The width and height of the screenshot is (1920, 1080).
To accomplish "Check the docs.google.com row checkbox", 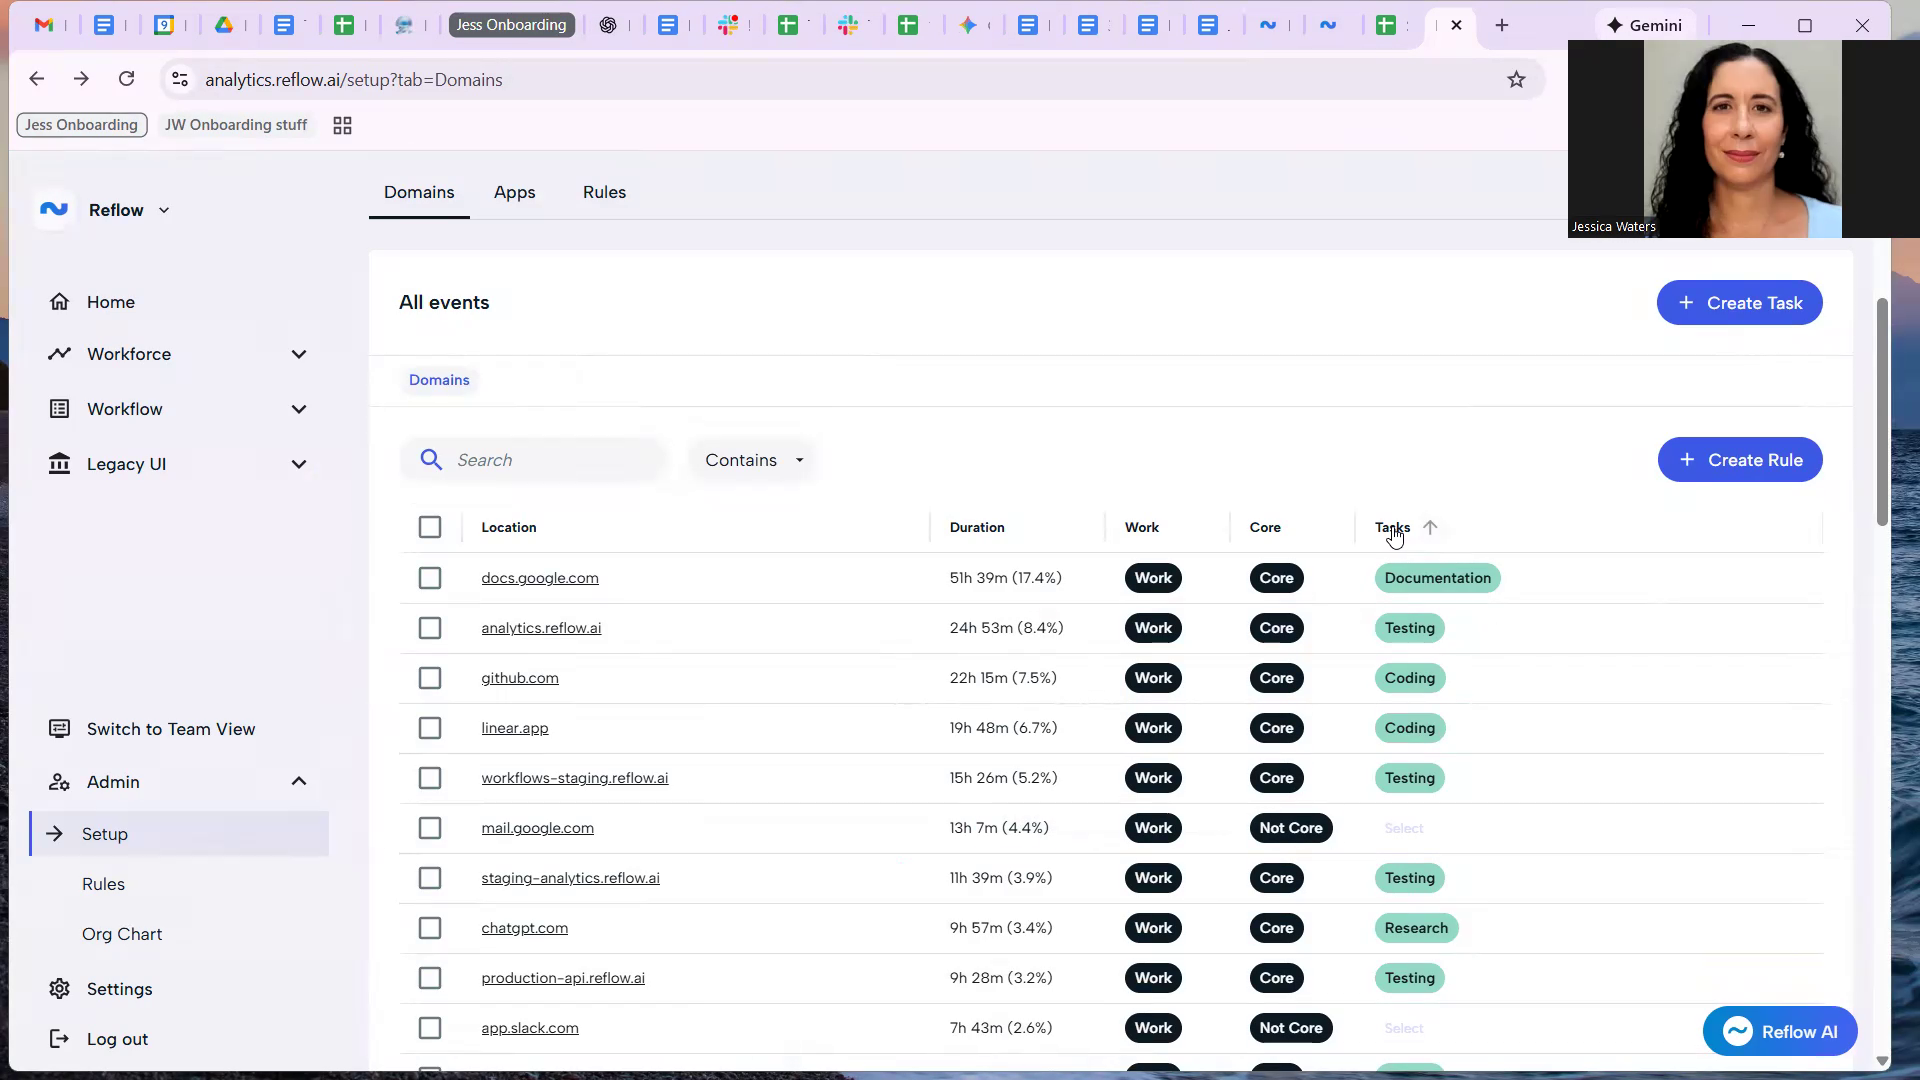I will coord(430,578).
